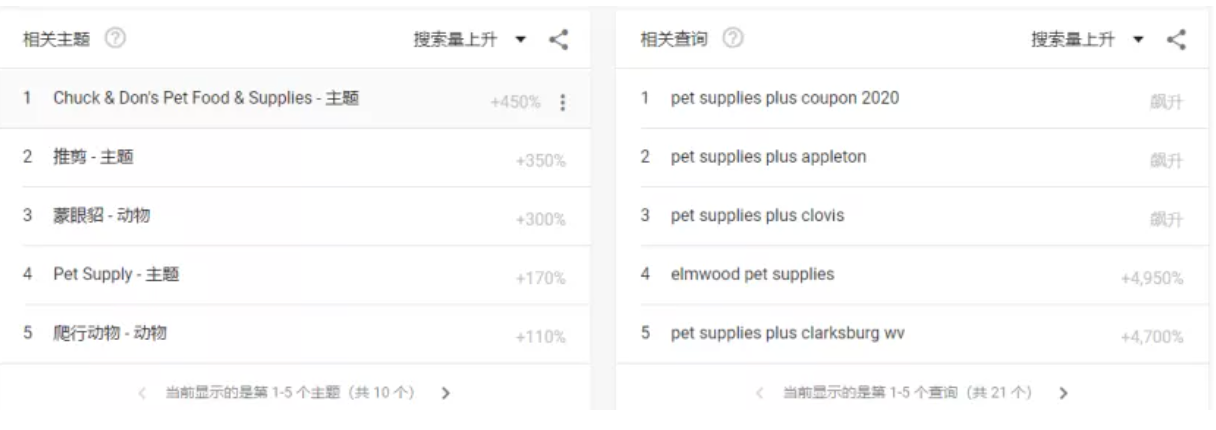Share the 相关查询 panel
The width and height of the screenshot is (1216, 430).
[x=1176, y=40]
